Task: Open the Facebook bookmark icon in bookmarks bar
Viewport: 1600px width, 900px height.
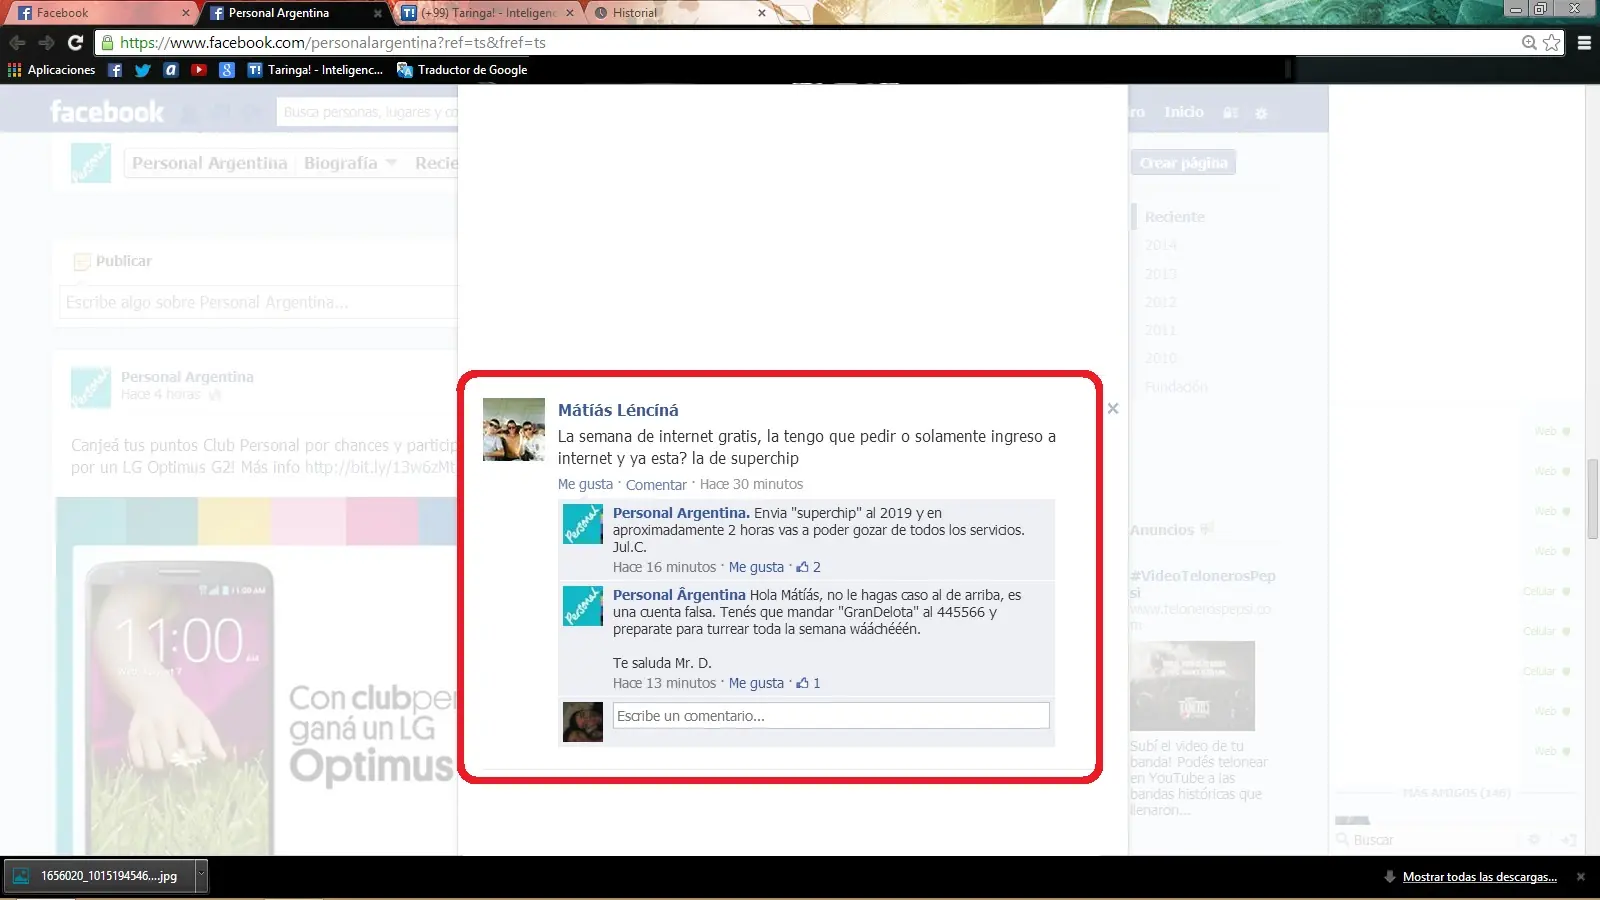Action: click(x=115, y=70)
